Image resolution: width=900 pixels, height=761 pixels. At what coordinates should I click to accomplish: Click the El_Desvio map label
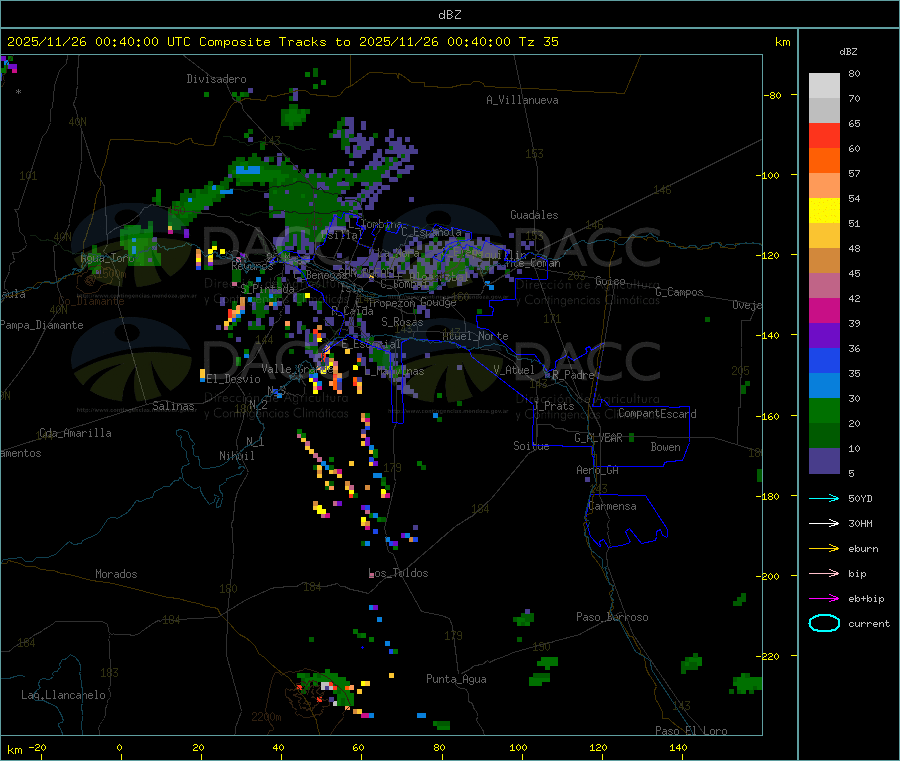coord(233,379)
